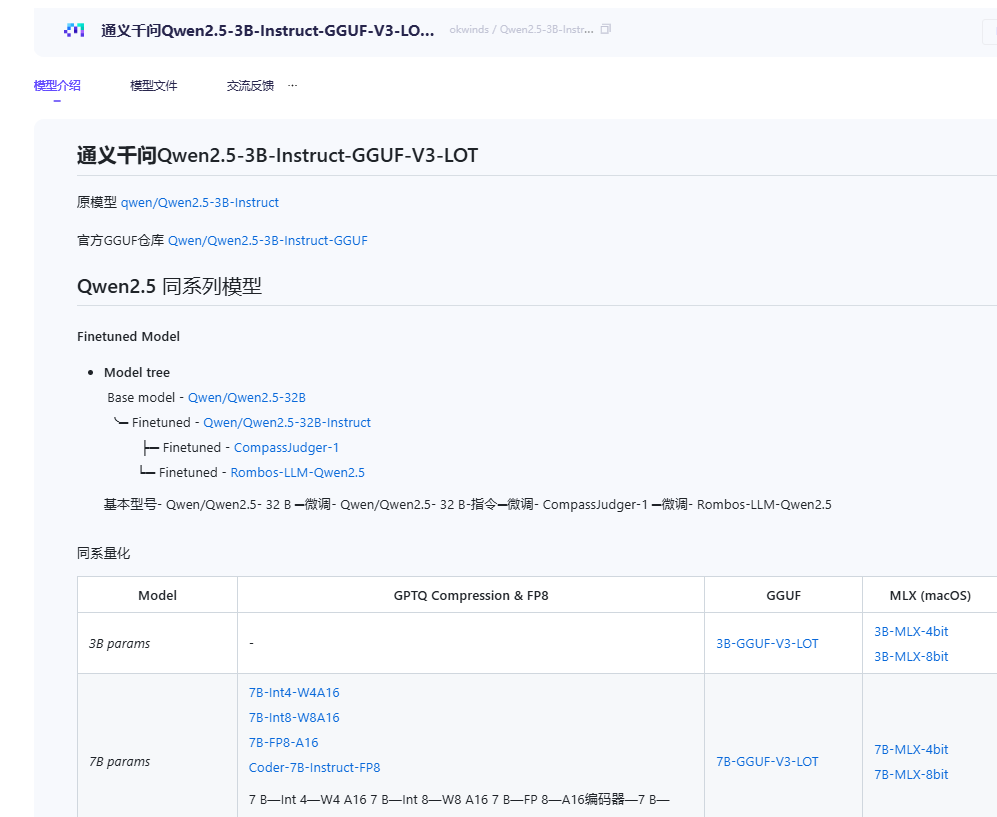Open the 3B-GGUF-V3-LOT link
997x817 pixels.
[767, 643]
